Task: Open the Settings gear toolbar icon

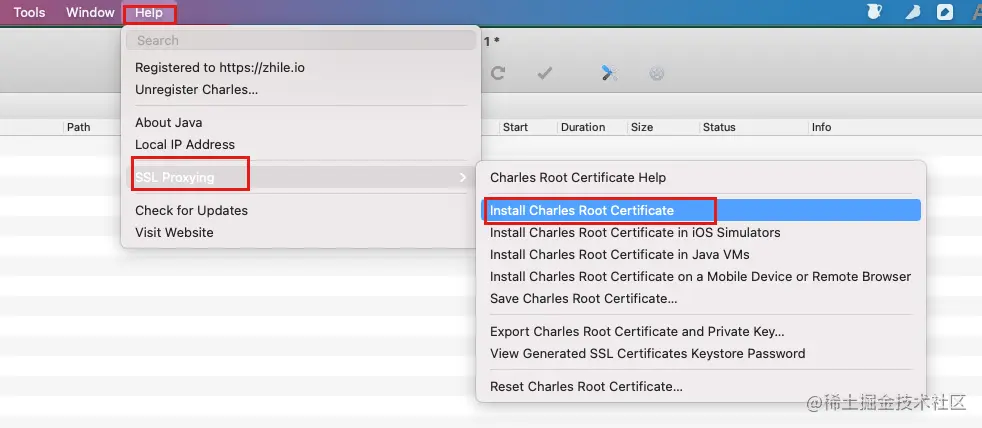Action: tap(656, 74)
